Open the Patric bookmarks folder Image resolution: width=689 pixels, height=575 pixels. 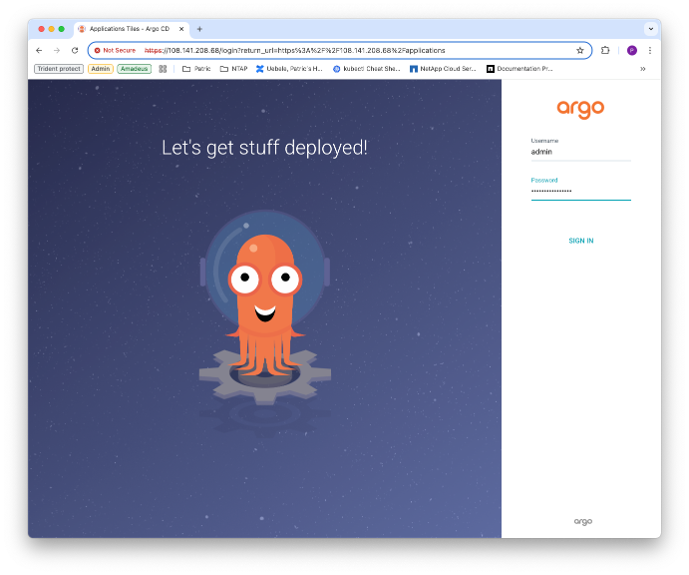196,69
